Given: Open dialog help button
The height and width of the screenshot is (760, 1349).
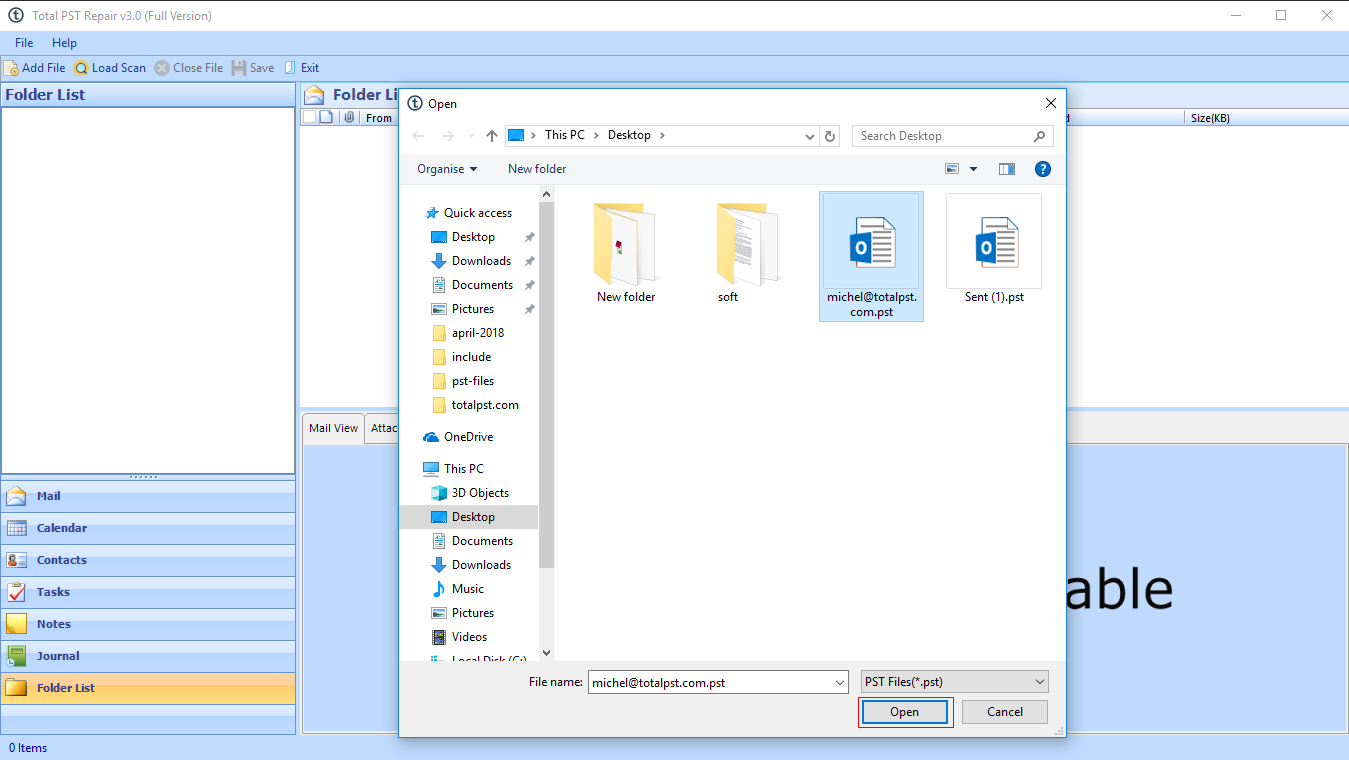Looking at the screenshot, I should [x=1043, y=169].
